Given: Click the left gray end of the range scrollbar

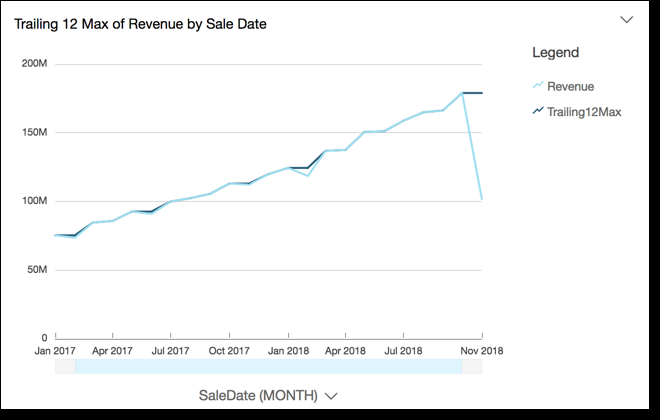Looking at the screenshot, I should 64,367.
